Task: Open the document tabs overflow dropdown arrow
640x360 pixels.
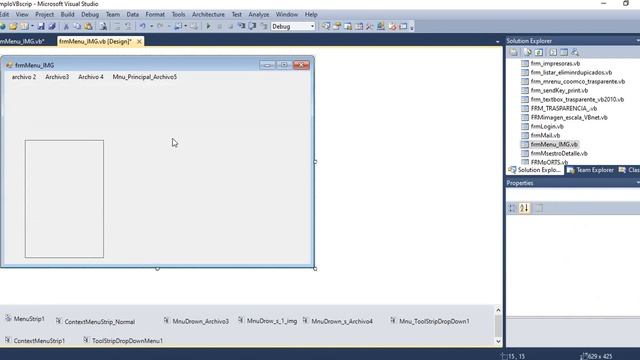Action: [x=497, y=42]
